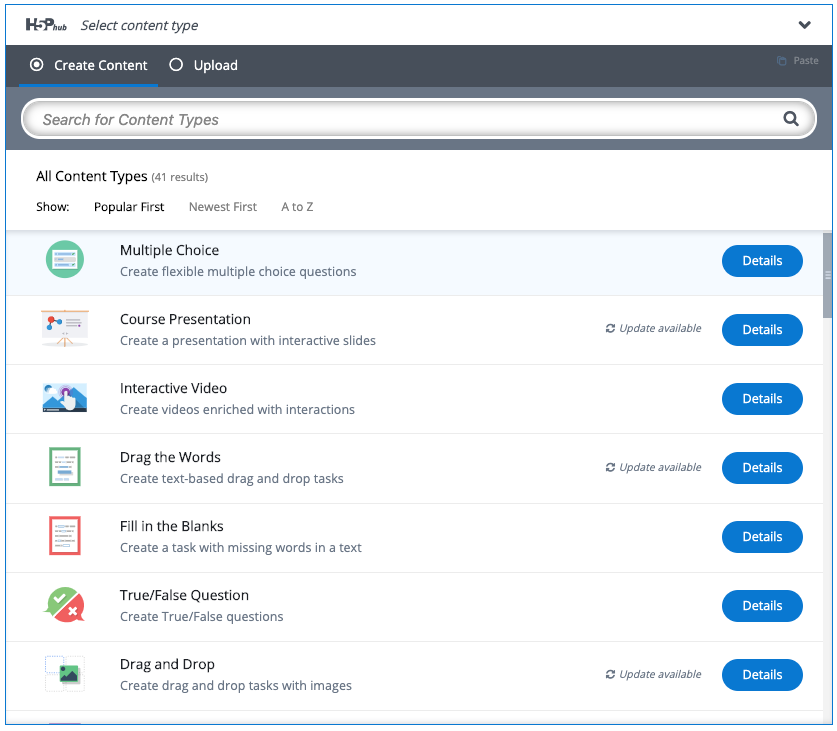Click the content list vertical scrollbar
This screenshot has height=731, width=837.
pos(827,275)
